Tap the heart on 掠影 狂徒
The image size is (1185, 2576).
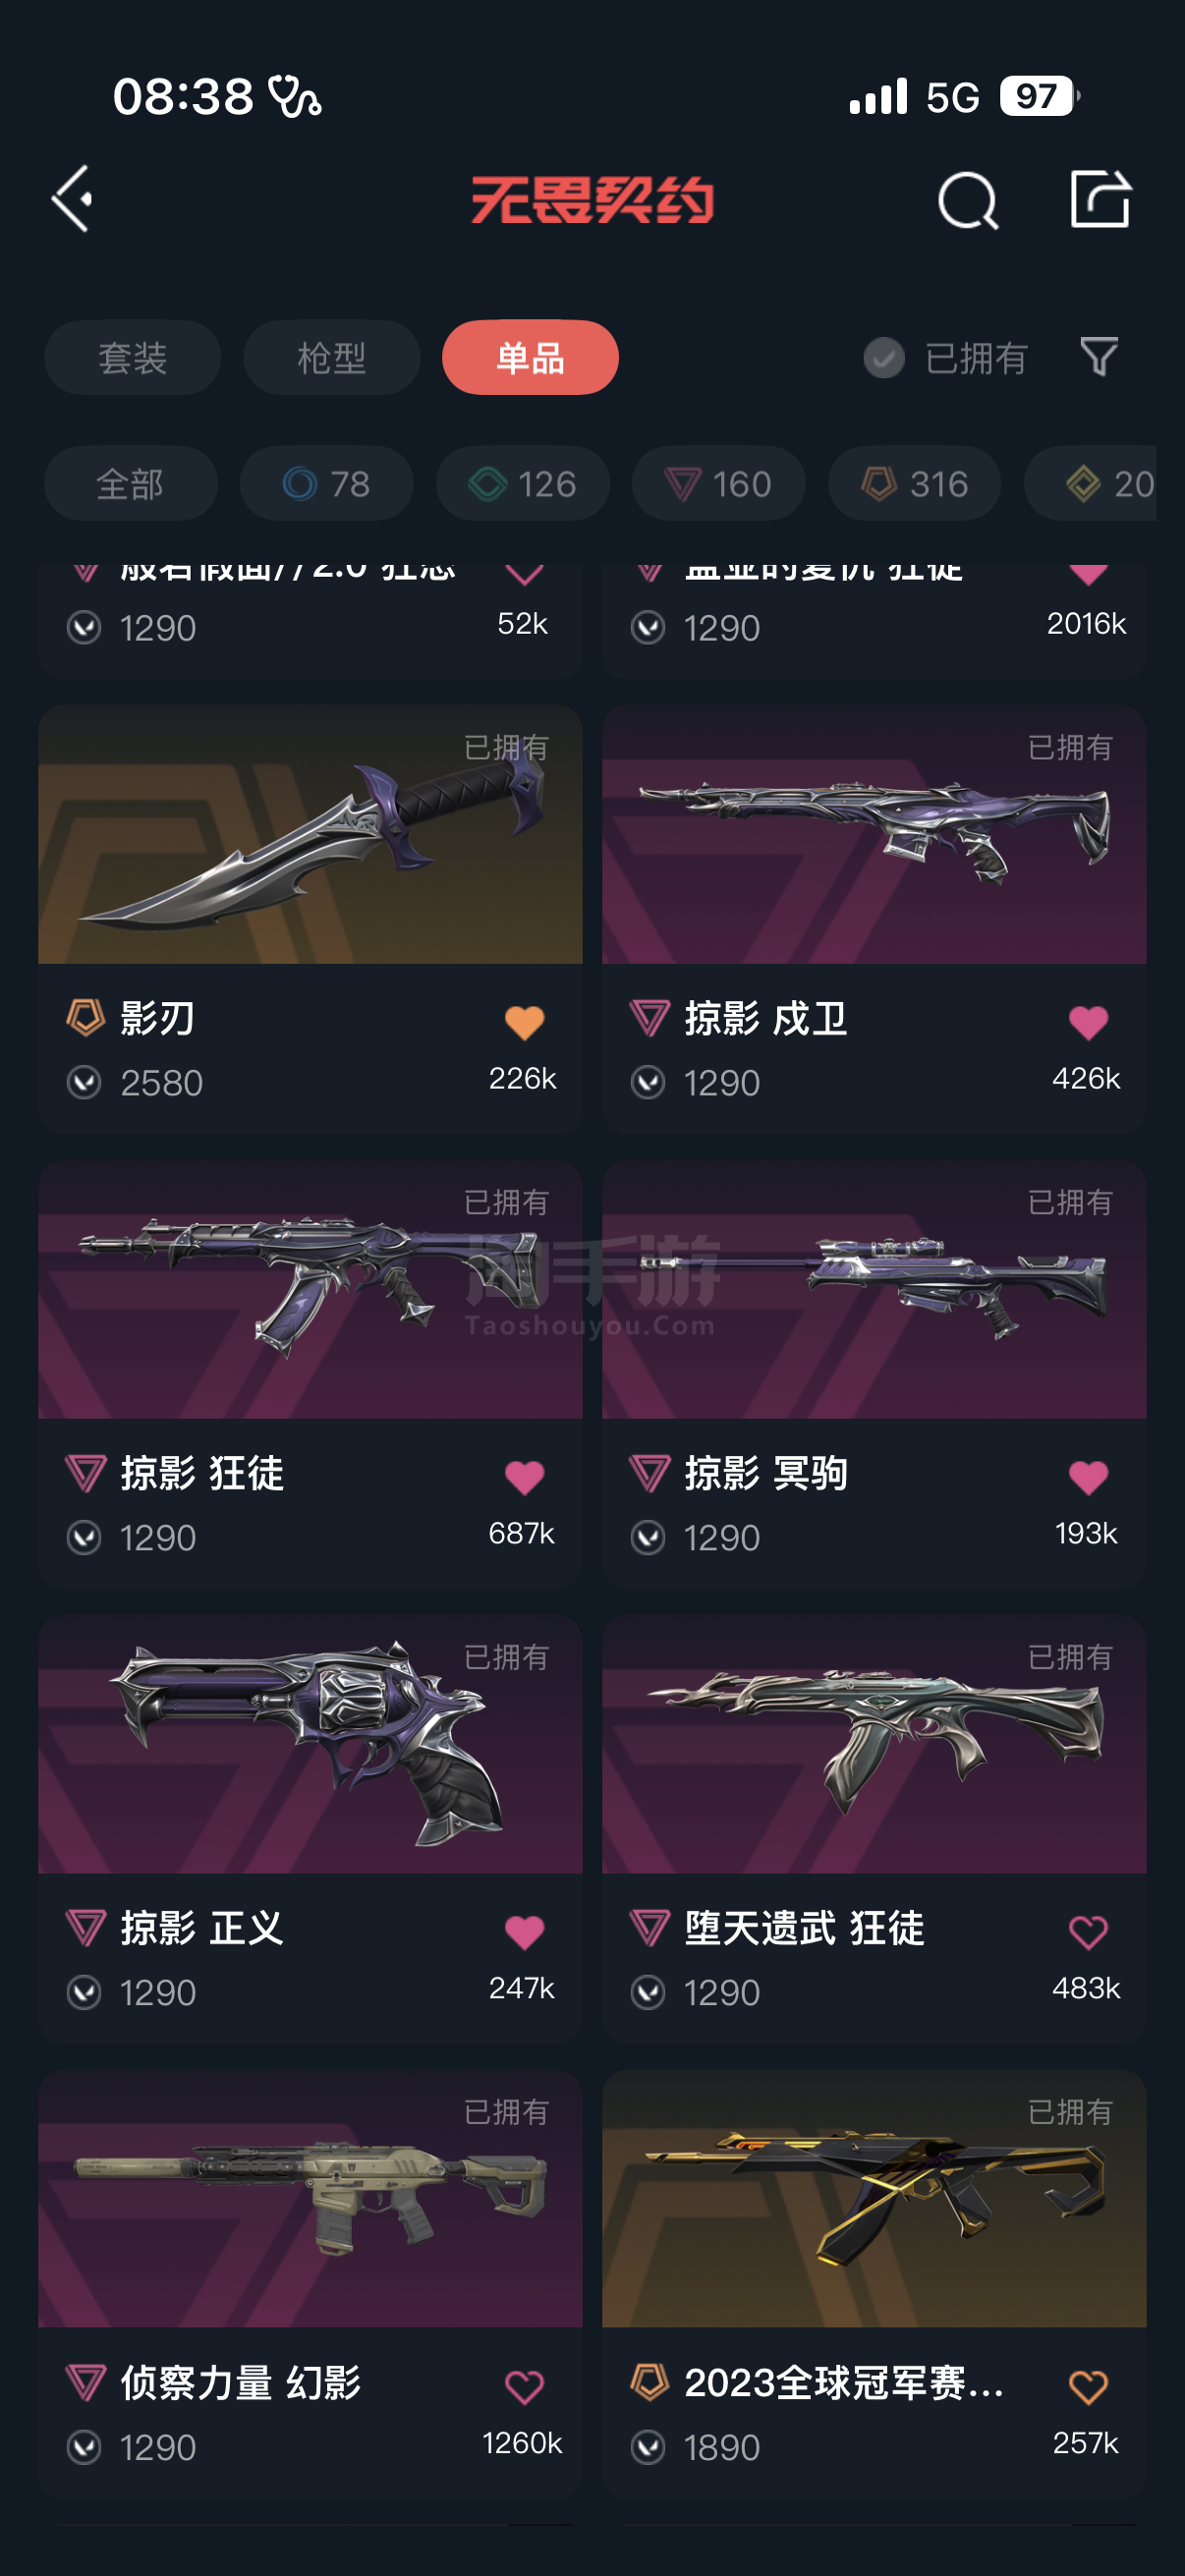pyautogui.click(x=524, y=1477)
